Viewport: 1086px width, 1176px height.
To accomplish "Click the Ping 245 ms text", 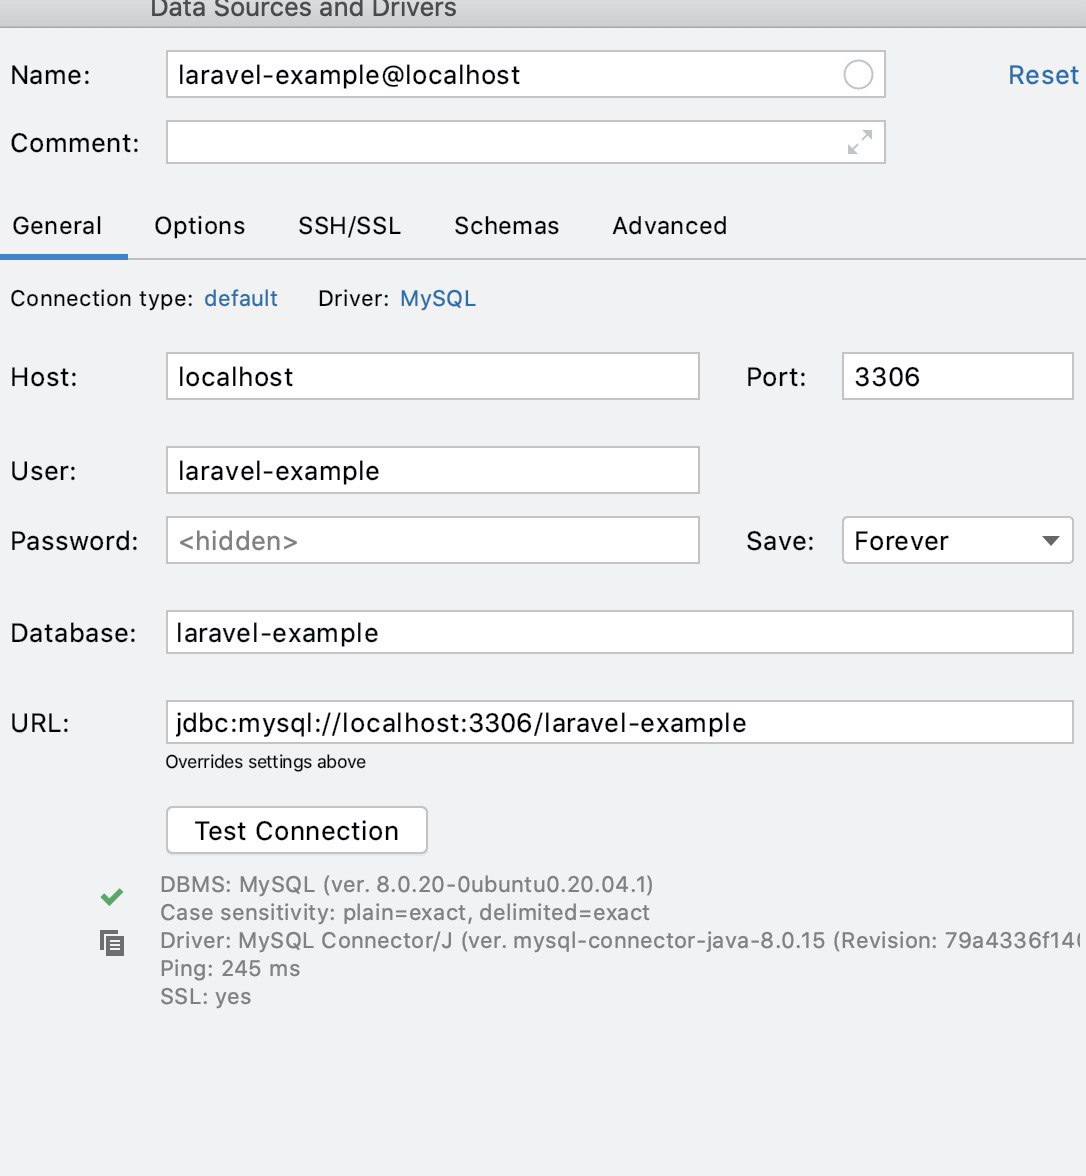I will (x=230, y=968).
